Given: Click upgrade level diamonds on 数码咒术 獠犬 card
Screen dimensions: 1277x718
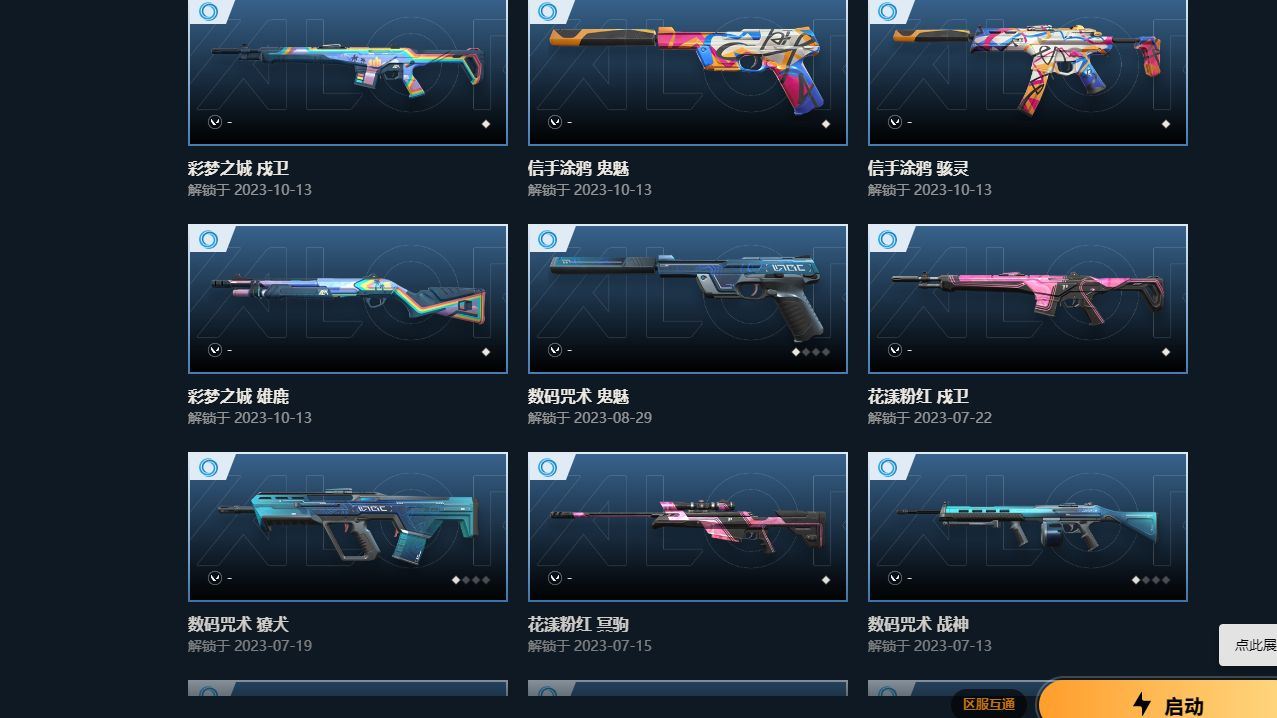Looking at the screenshot, I should (470, 580).
